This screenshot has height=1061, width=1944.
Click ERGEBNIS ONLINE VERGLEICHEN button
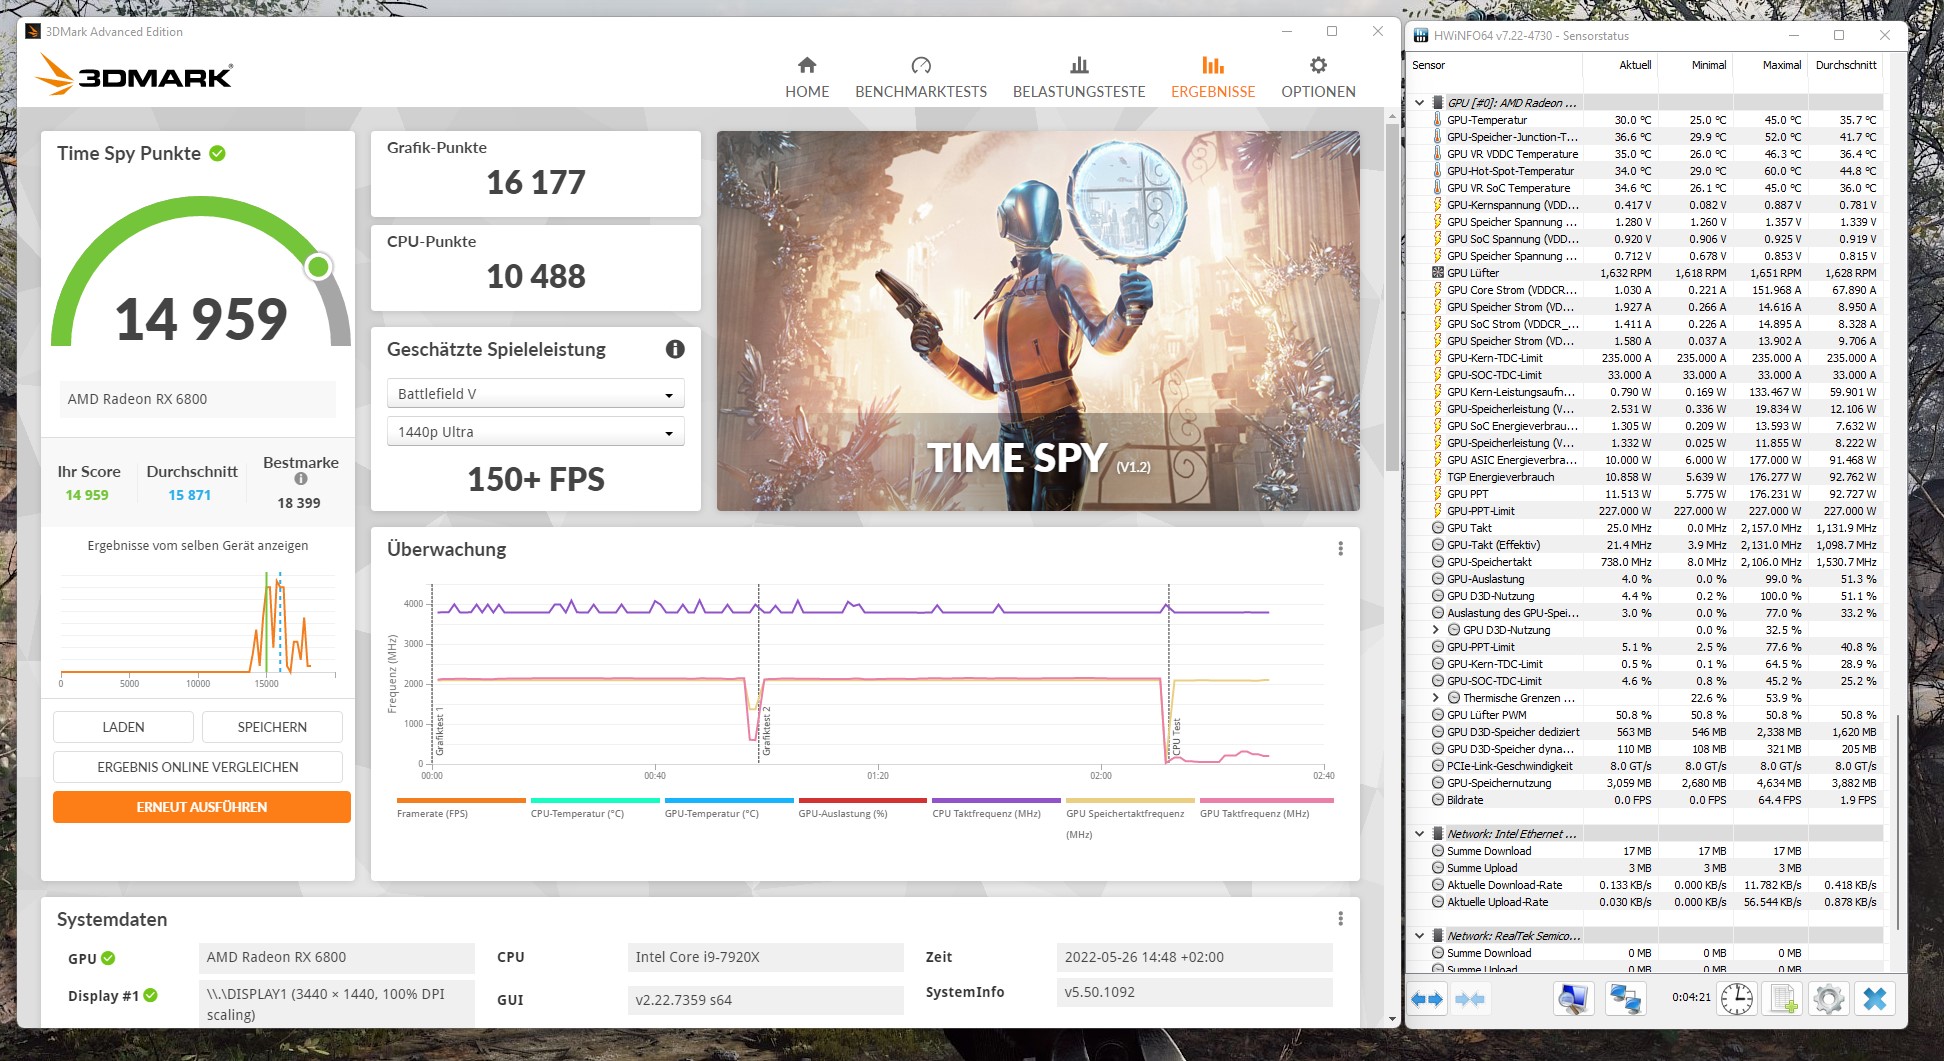(198, 767)
